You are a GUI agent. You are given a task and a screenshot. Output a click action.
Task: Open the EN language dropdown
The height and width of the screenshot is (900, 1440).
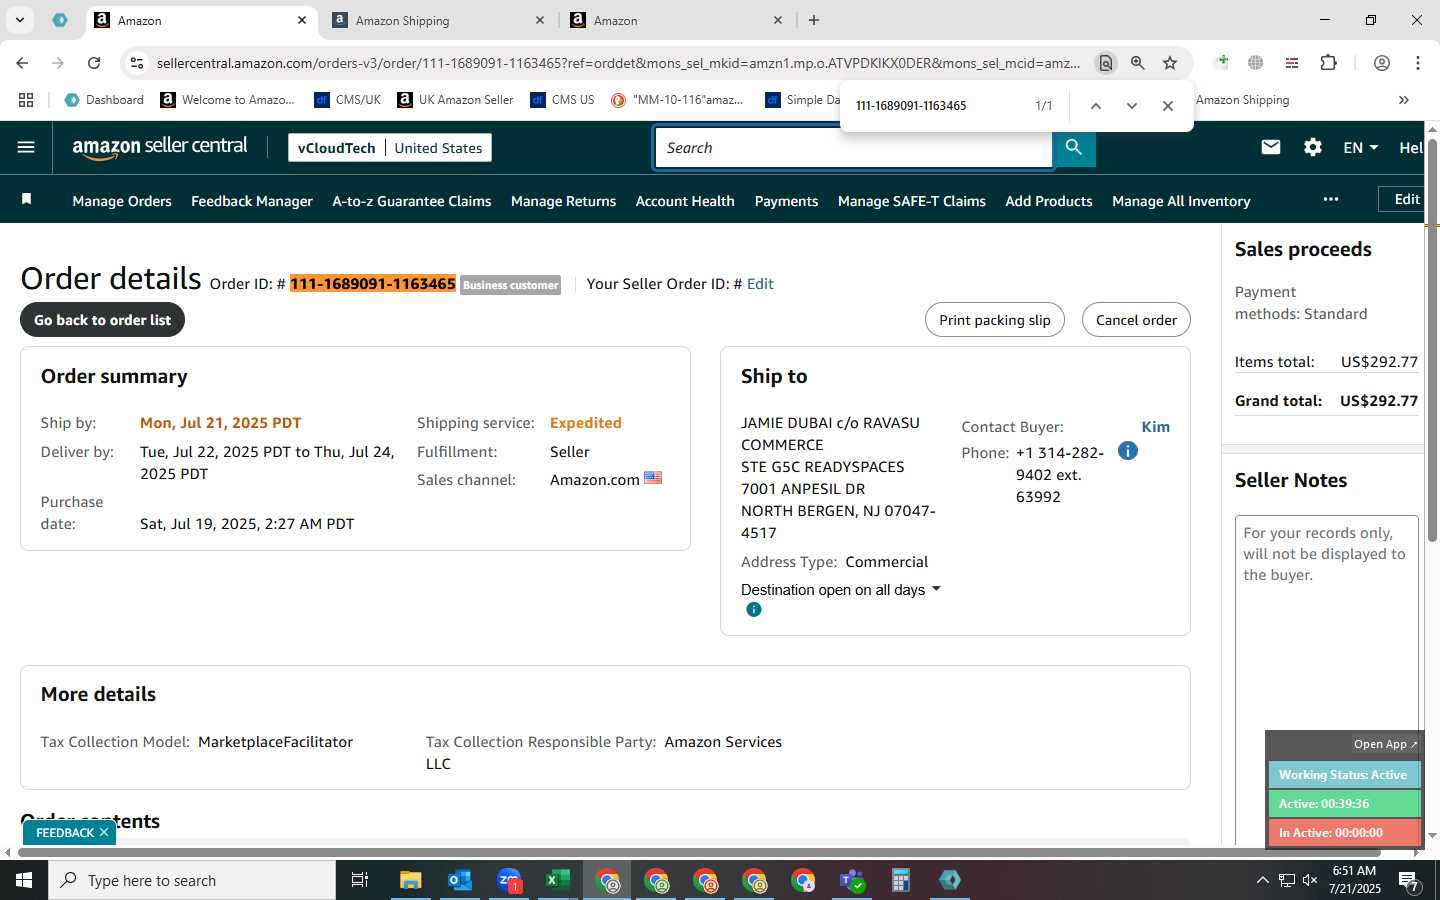click(x=1360, y=147)
